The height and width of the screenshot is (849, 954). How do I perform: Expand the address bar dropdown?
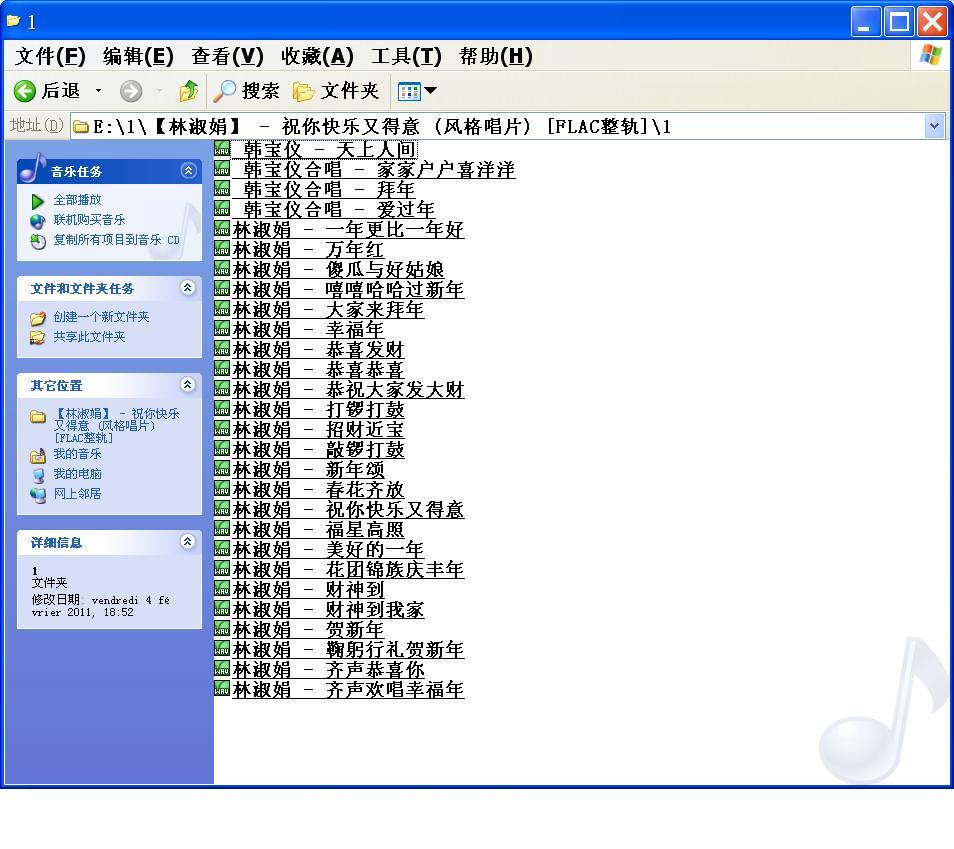pyautogui.click(x=934, y=127)
